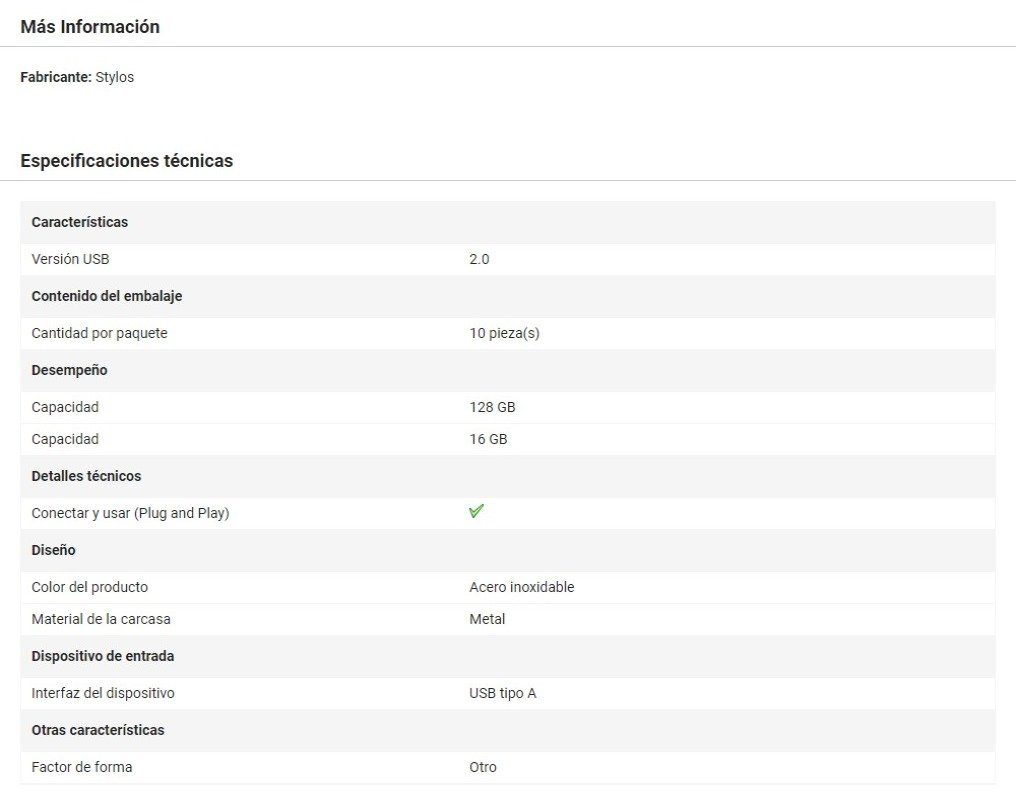1016x795 pixels.
Task: Select the Stylos manufacturer name
Action: pyautogui.click(x=115, y=77)
